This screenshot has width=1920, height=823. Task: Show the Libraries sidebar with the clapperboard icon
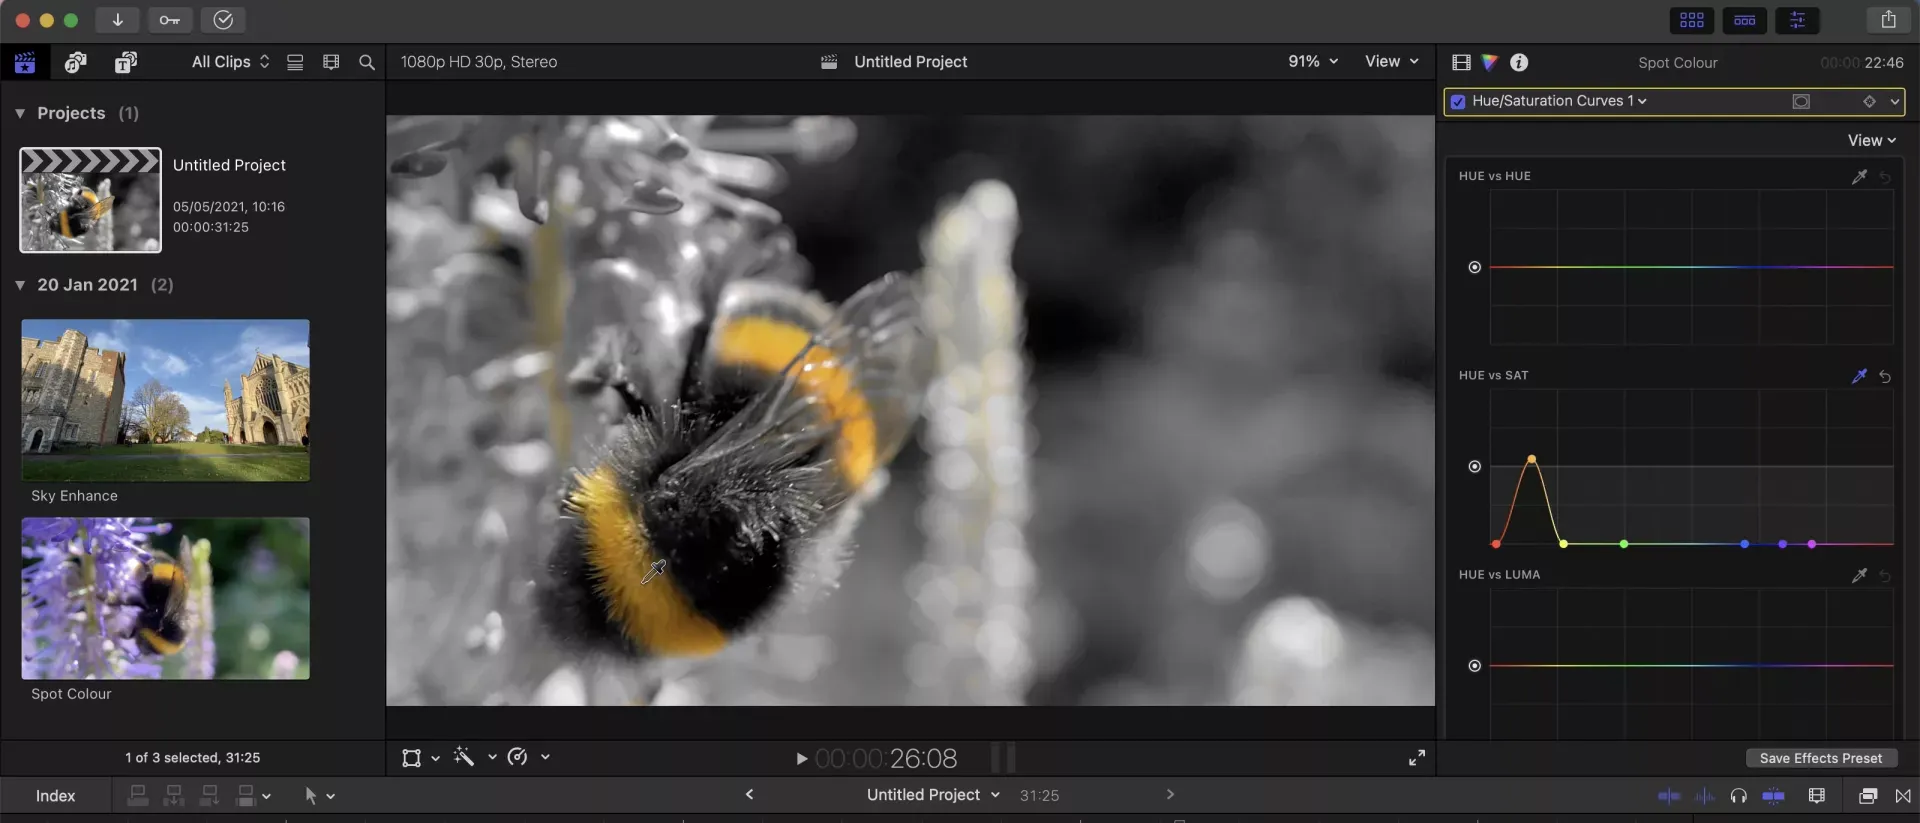point(25,62)
